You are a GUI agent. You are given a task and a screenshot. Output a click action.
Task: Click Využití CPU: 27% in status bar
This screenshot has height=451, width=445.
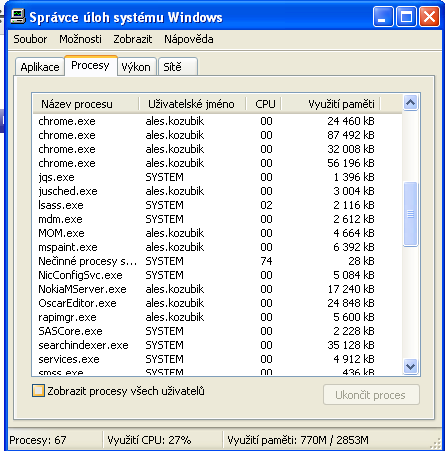[149, 440]
